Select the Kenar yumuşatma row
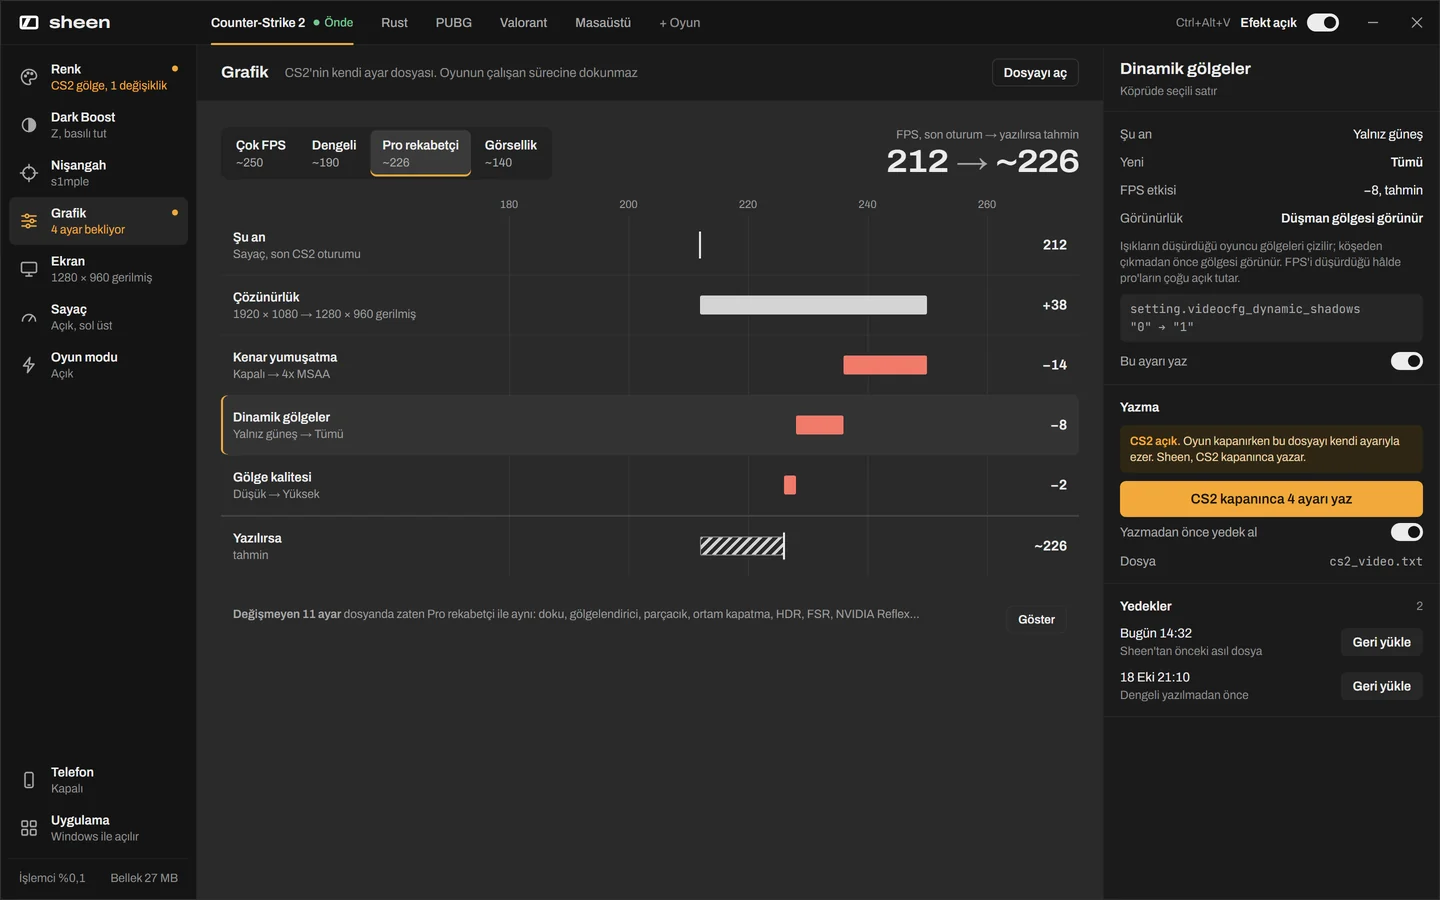This screenshot has width=1440, height=900. tap(650, 365)
